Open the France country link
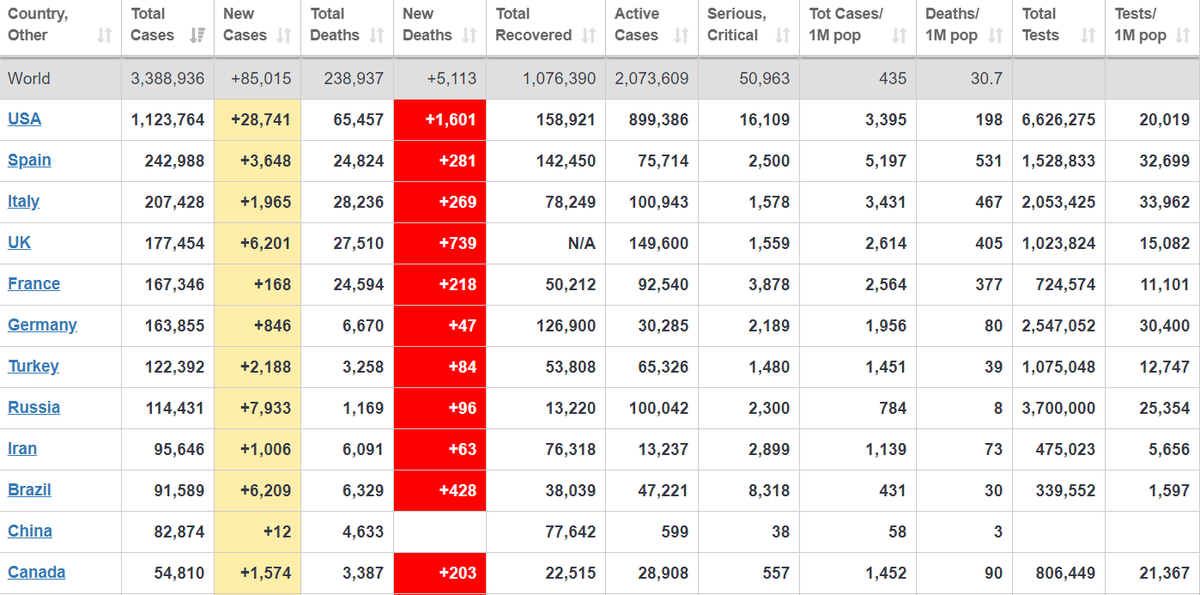The image size is (1200, 595). pos(34,284)
